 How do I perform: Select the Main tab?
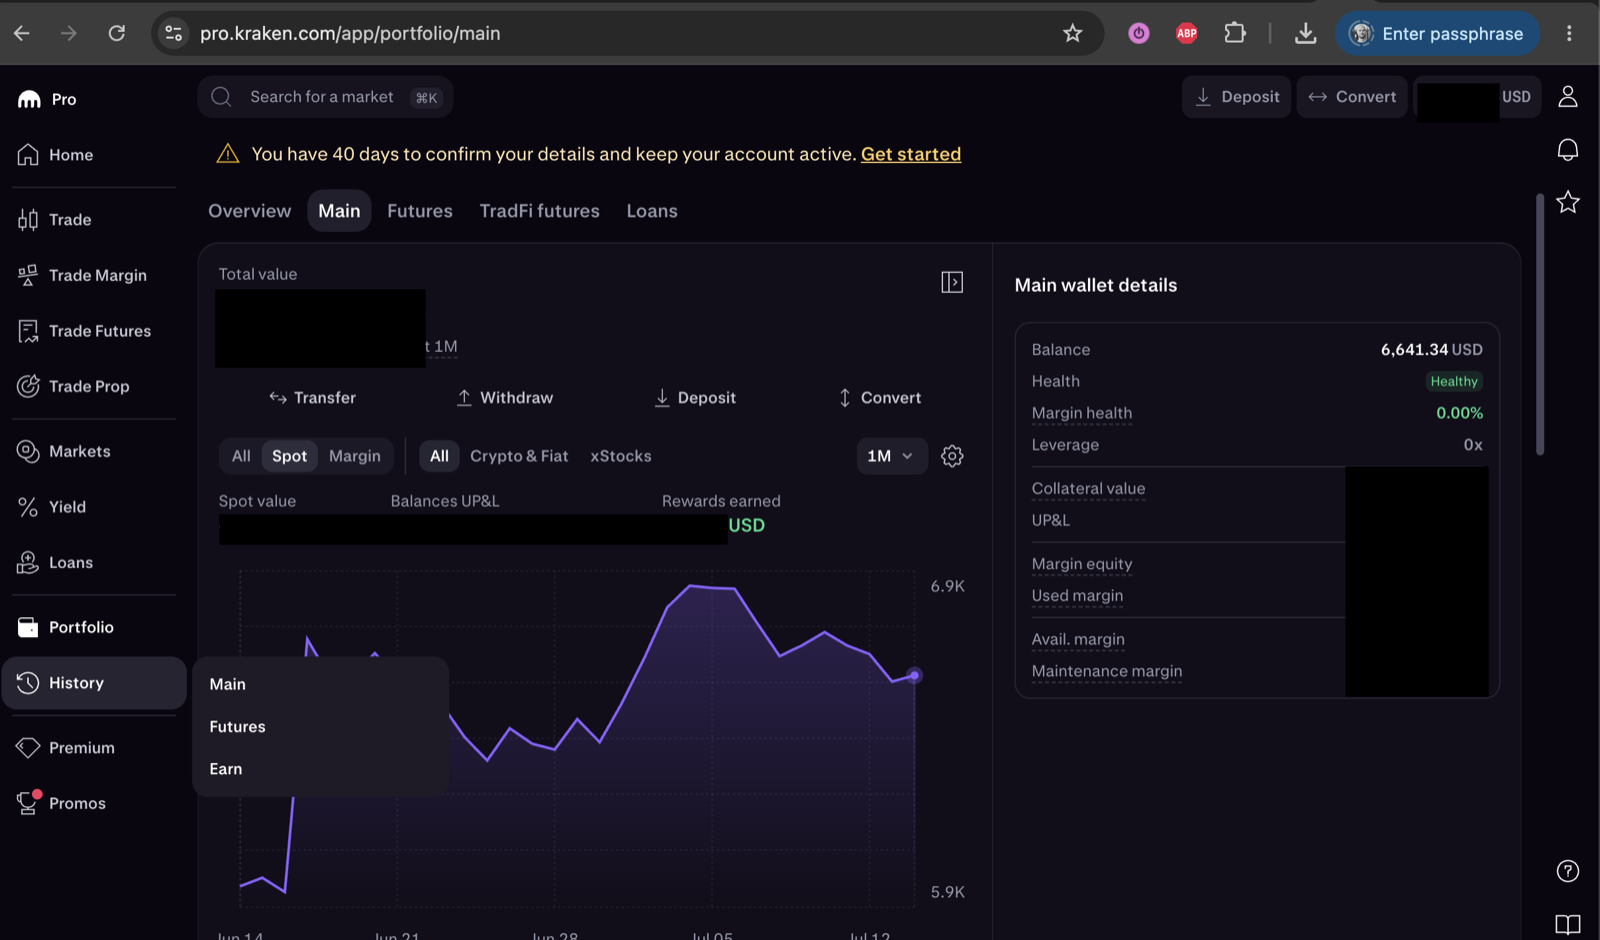339,211
